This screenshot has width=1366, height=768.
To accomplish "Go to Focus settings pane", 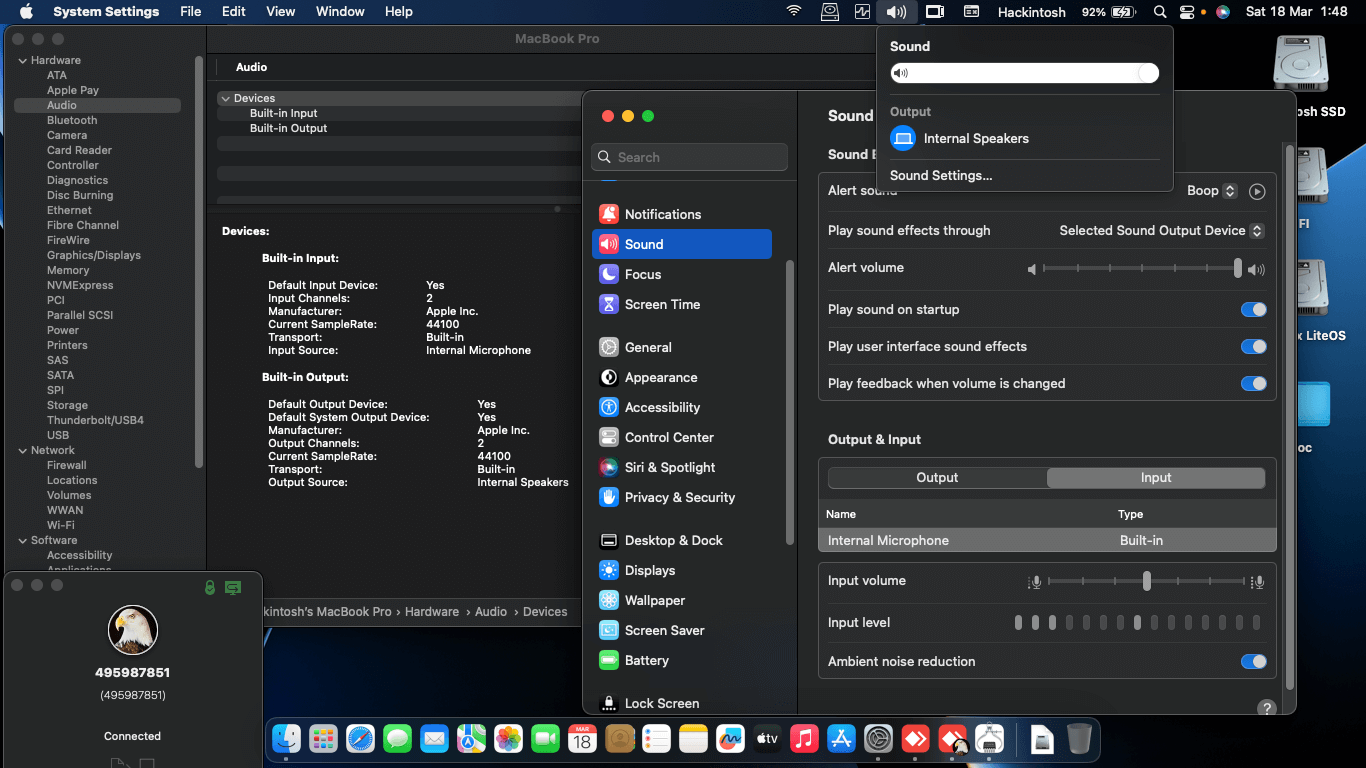I will point(682,274).
